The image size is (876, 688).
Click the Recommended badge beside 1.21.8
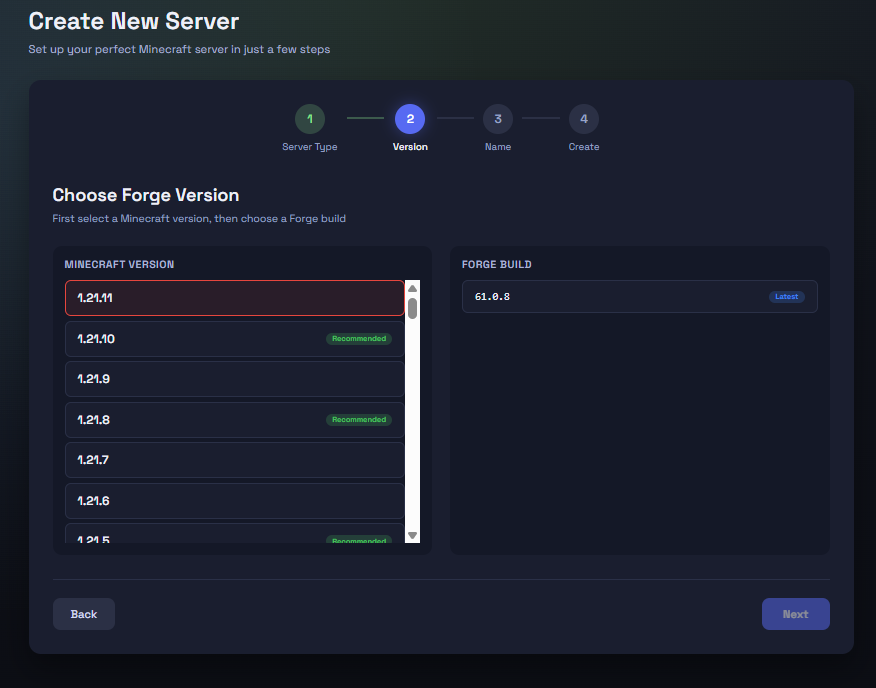(x=359, y=419)
